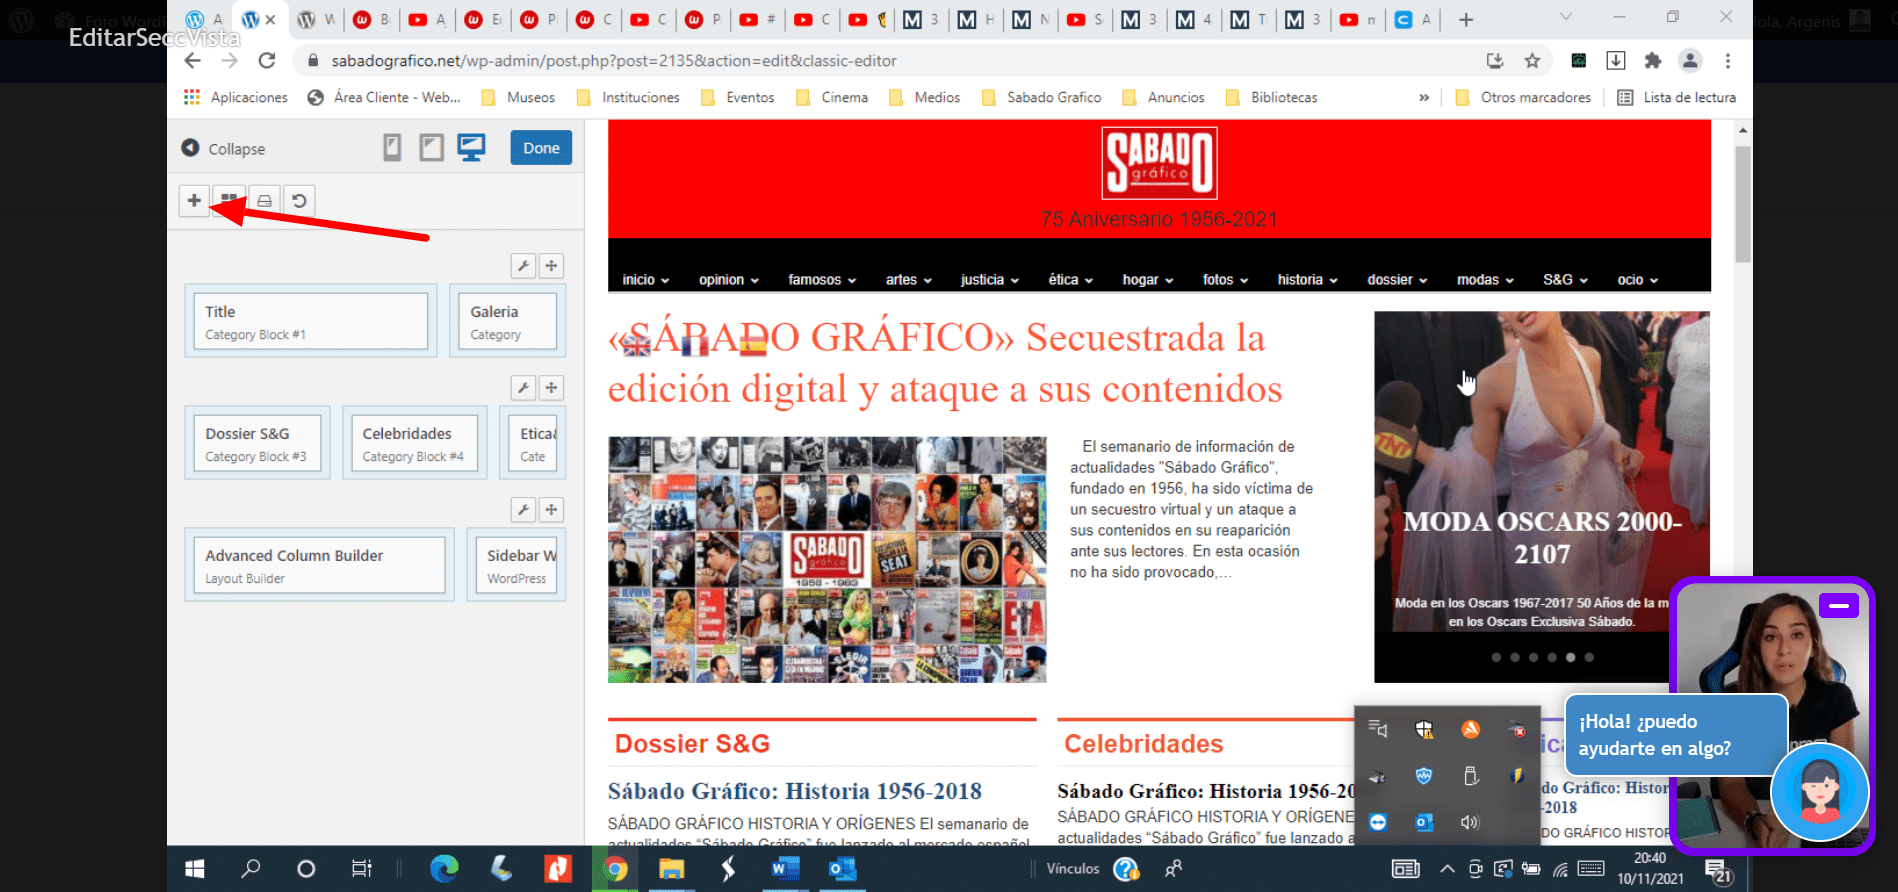The height and width of the screenshot is (892, 1898).
Task: Select the Dossier S&G Category Block #3 widget
Action: pos(257,443)
